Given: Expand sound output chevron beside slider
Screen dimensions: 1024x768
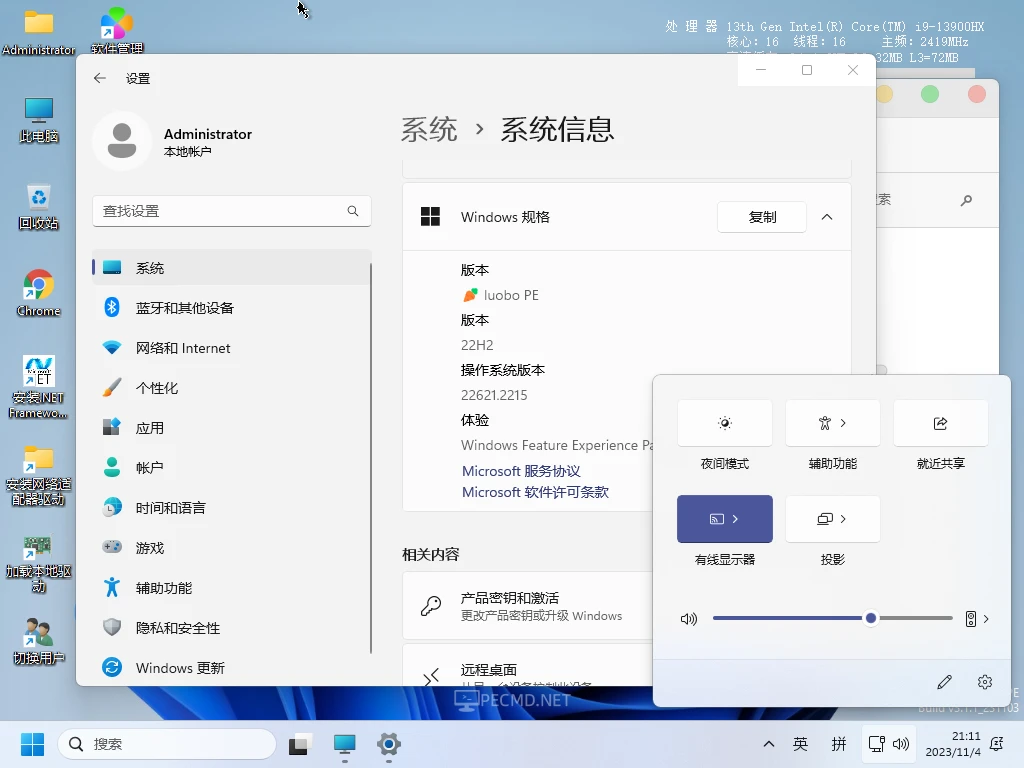Looking at the screenshot, I should pos(986,618).
